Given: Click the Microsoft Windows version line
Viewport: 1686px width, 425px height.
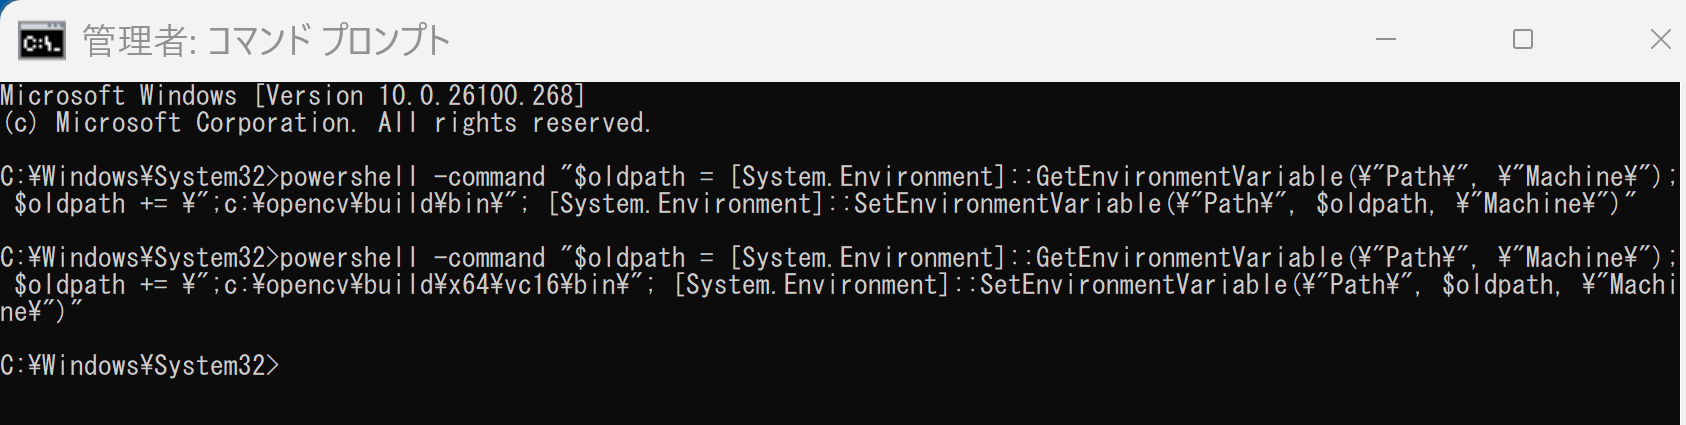Looking at the screenshot, I should pyautogui.click(x=293, y=96).
